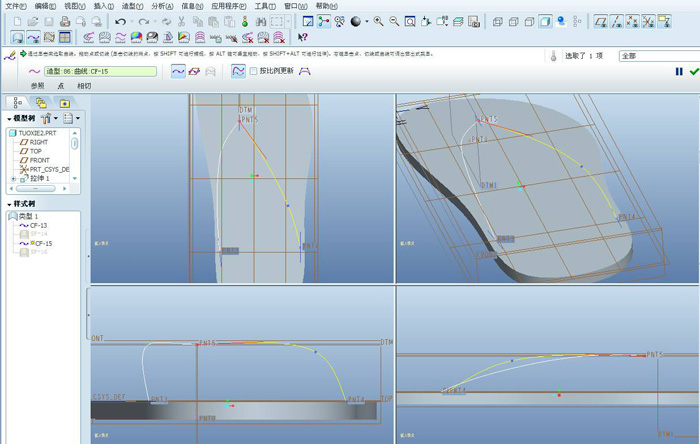The width and height of the screenshot is (700, 444).
Task: Pause the curve edit with pause icon
Action: (679, 72)
